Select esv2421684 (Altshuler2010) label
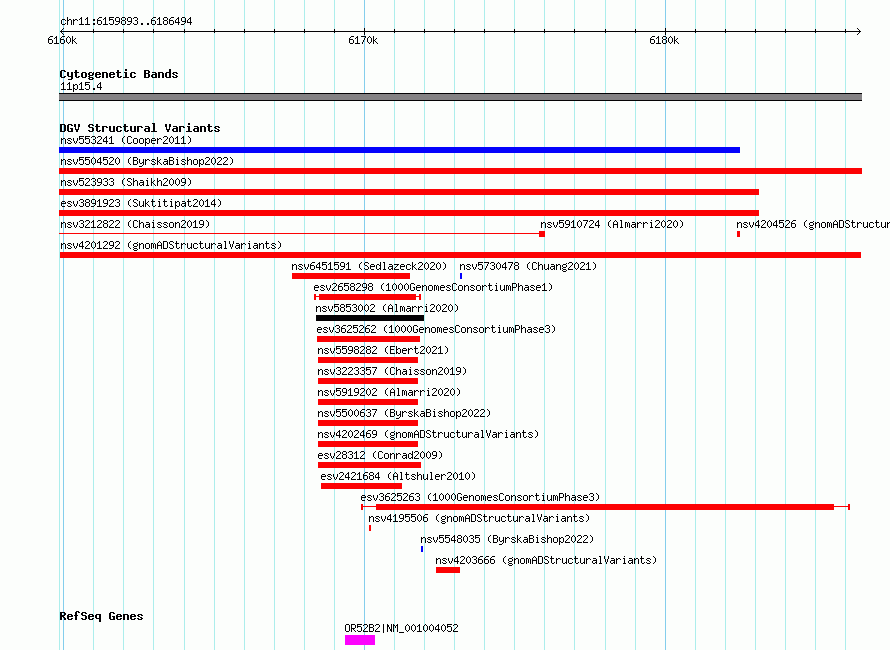 tap(398, 476)
